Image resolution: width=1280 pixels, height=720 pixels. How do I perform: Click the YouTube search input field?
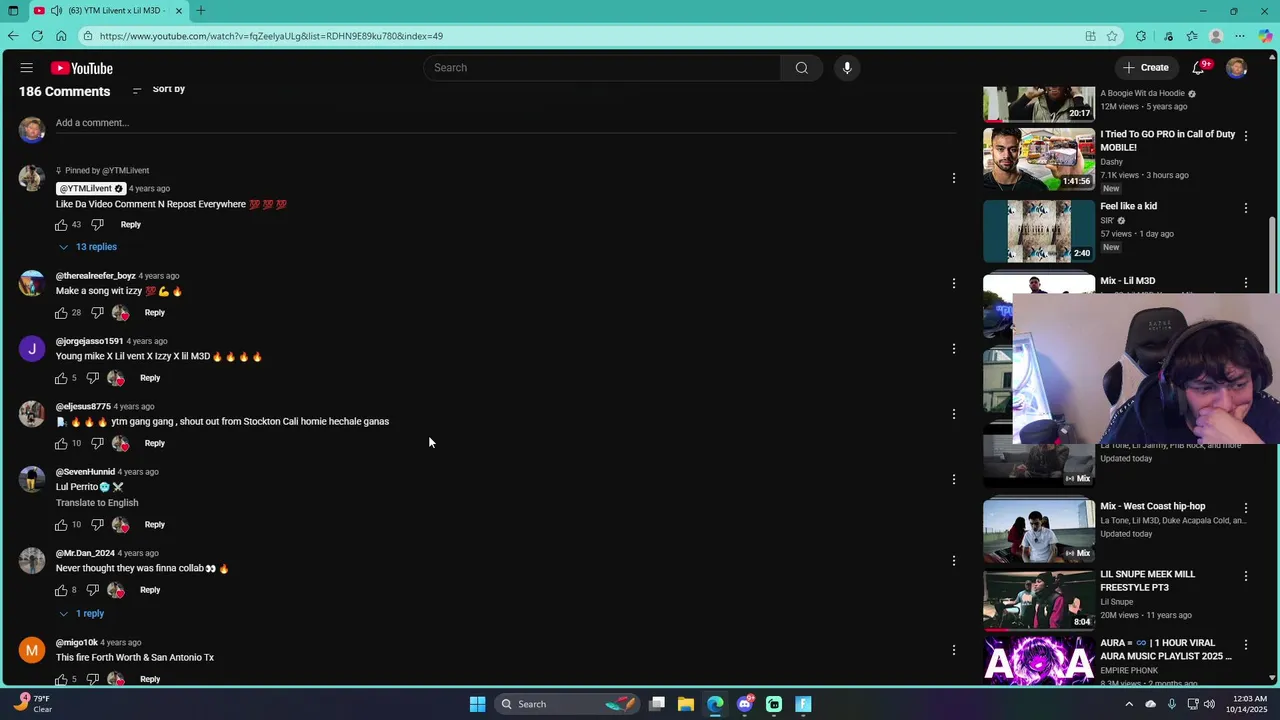[602, 68]
